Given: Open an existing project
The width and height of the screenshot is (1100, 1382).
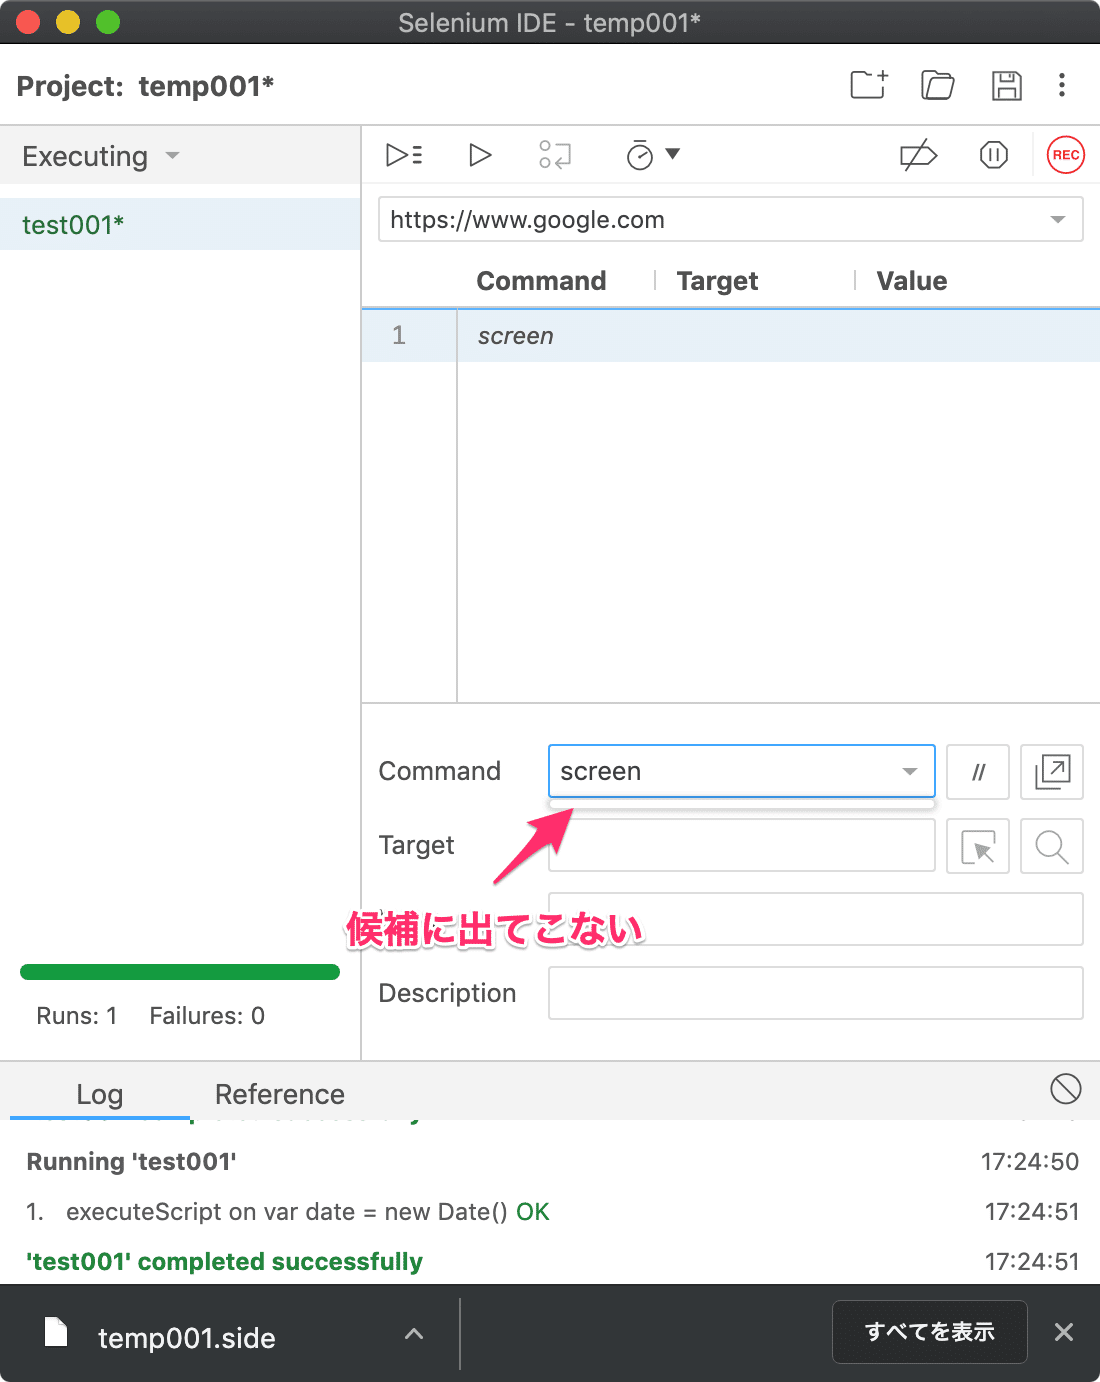Looking at the screenshot, I should pyautogui.click(x=937, y=86).
